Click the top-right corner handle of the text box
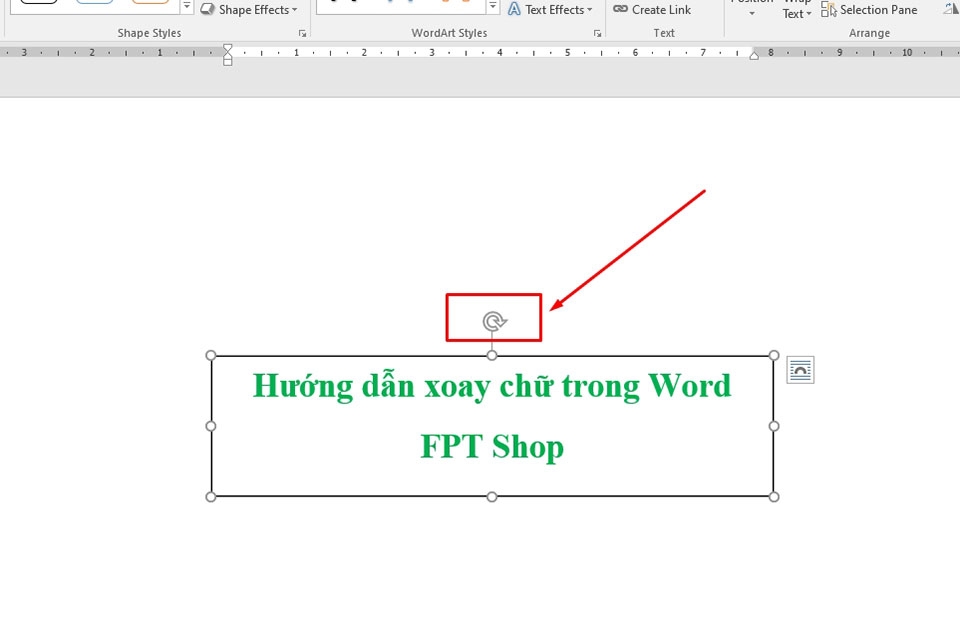 pyautogui.click(x=774, y=355)
